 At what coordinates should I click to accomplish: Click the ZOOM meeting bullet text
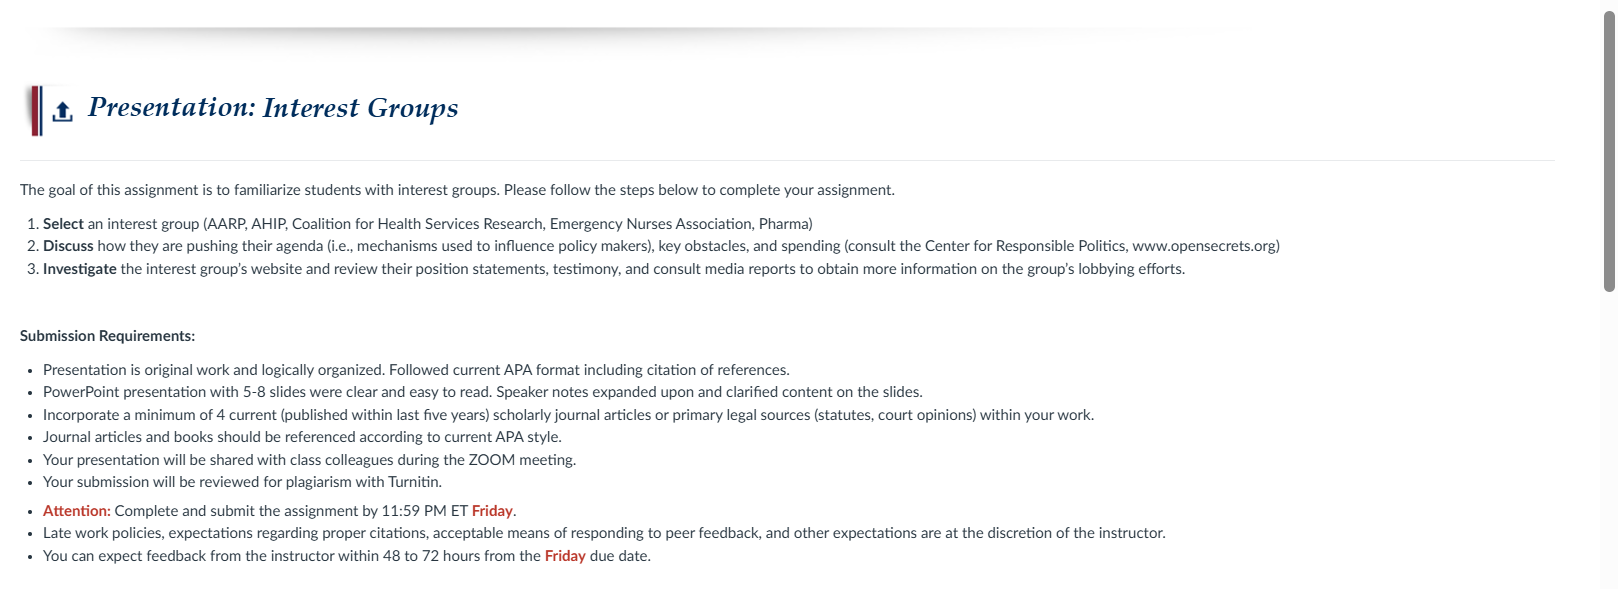pyautogui.click(x=309, y=460)
